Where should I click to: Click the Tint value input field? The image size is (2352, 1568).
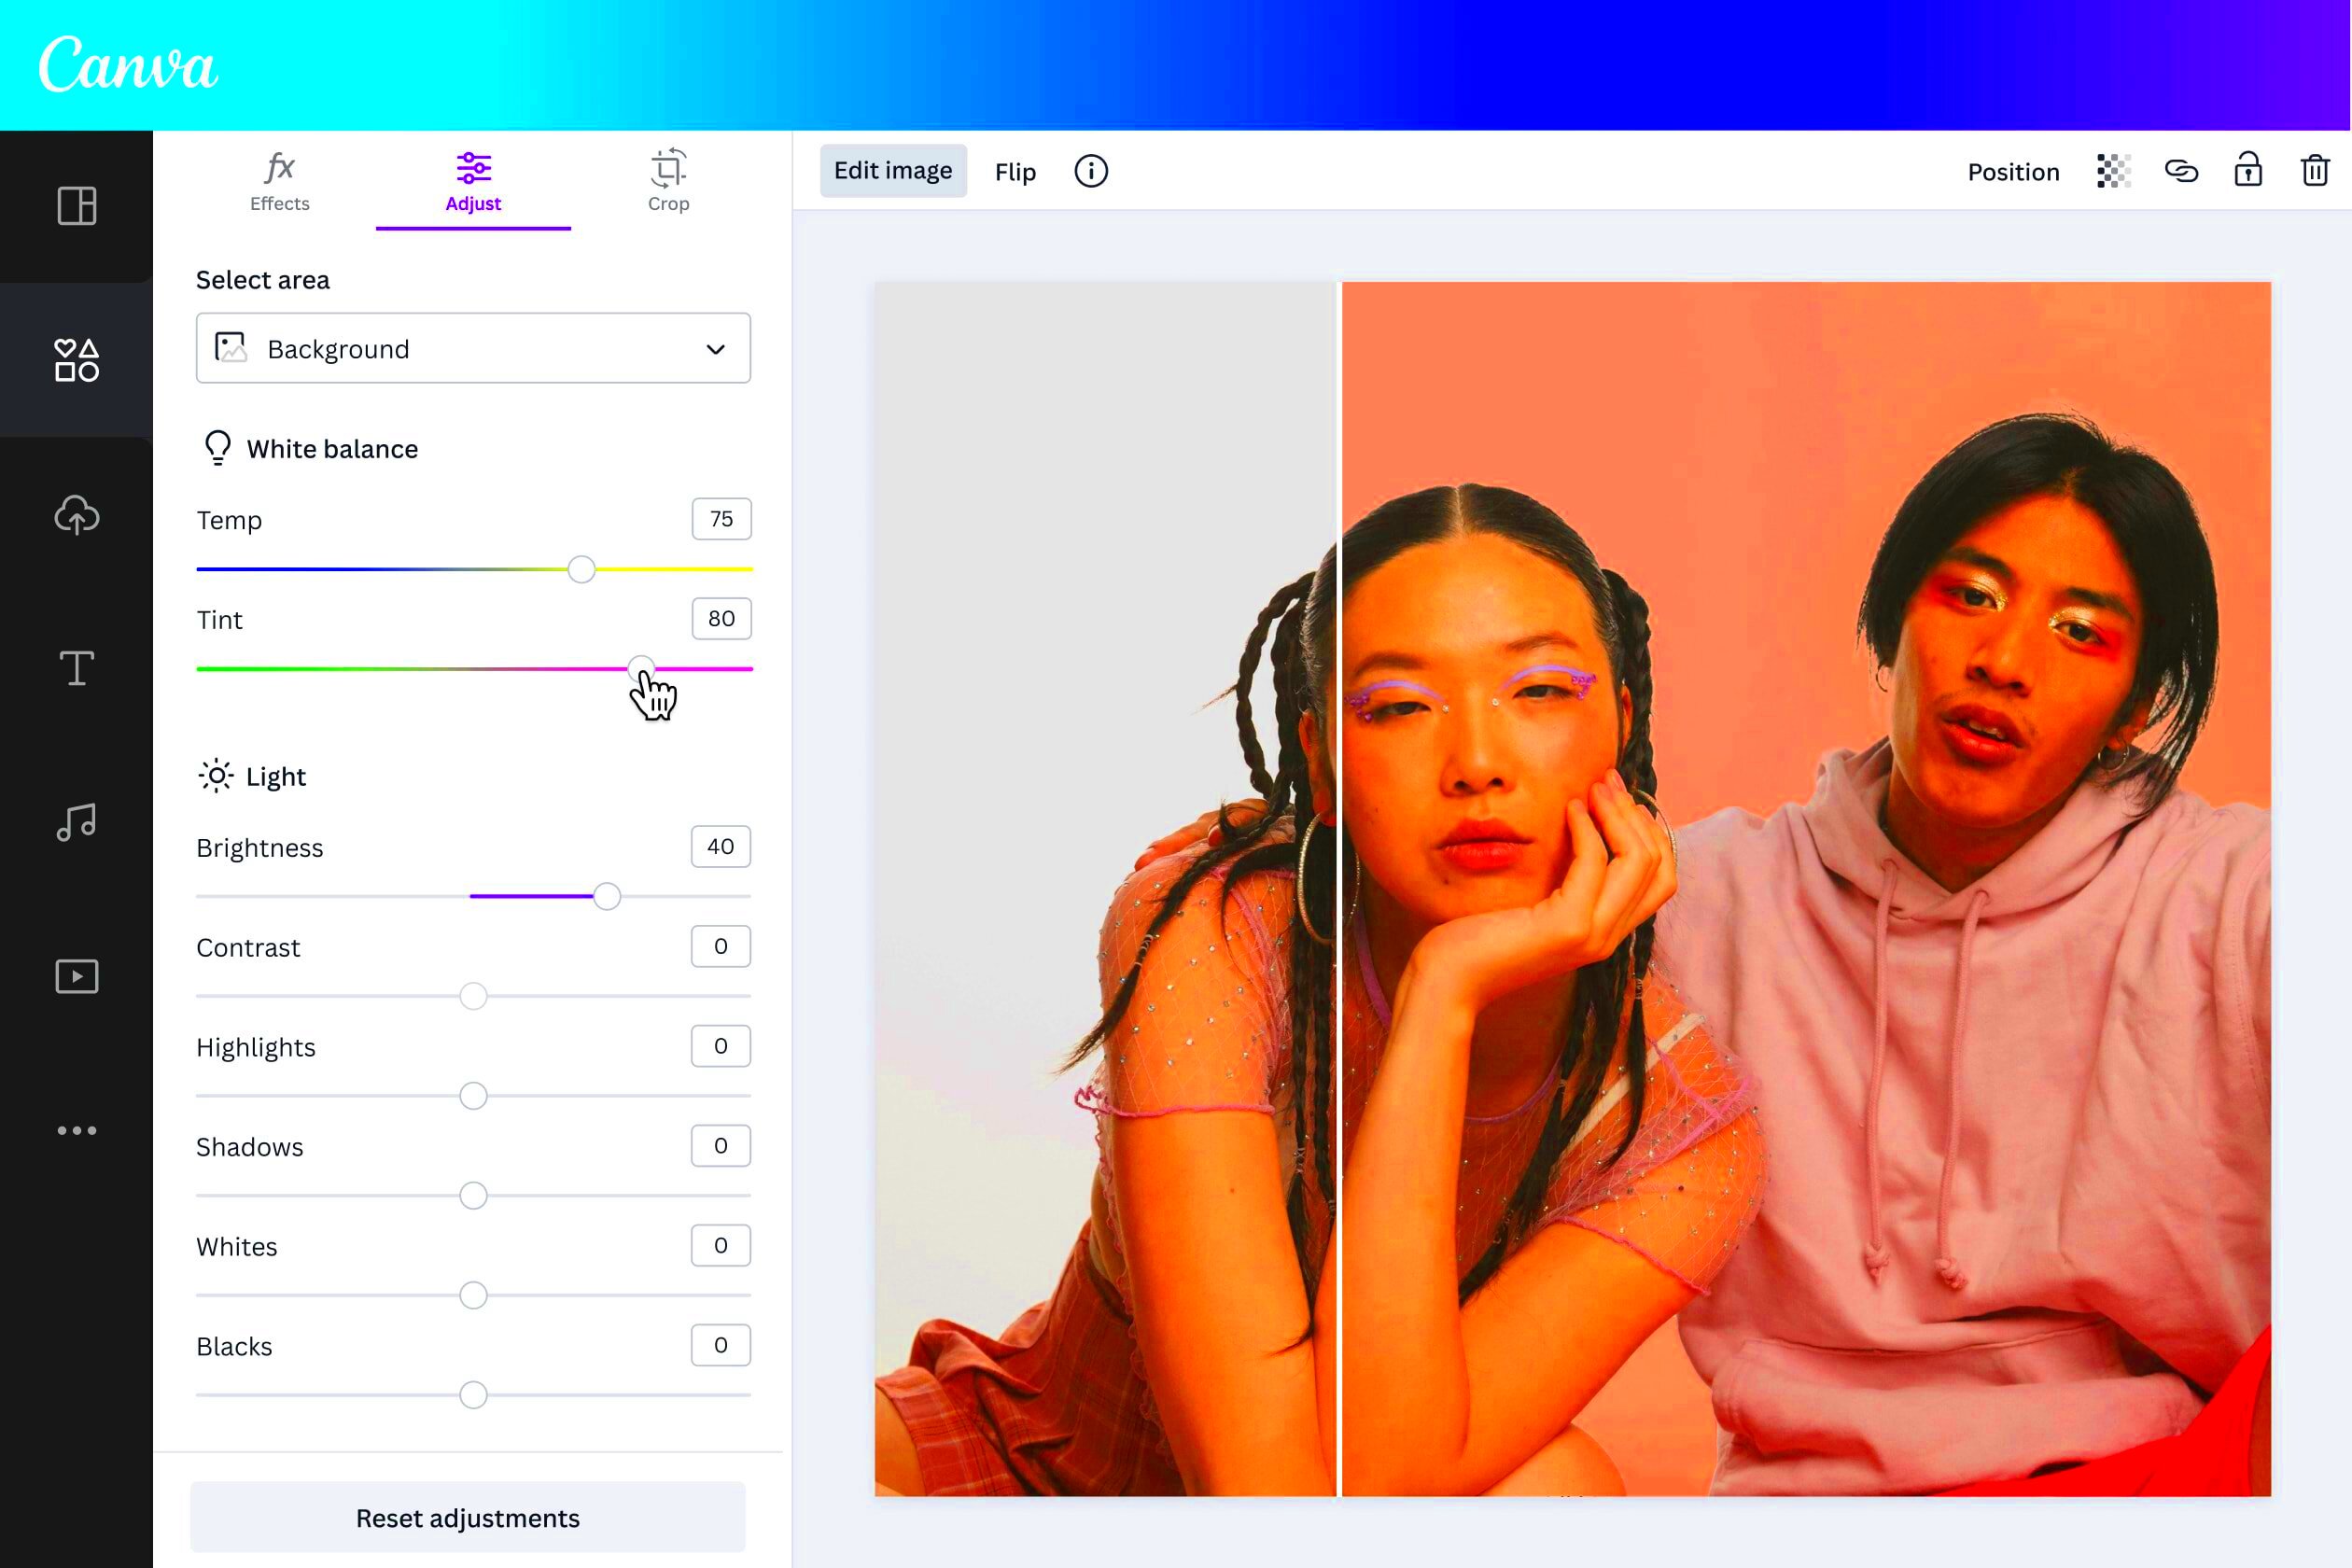click(x=720, y=618)
